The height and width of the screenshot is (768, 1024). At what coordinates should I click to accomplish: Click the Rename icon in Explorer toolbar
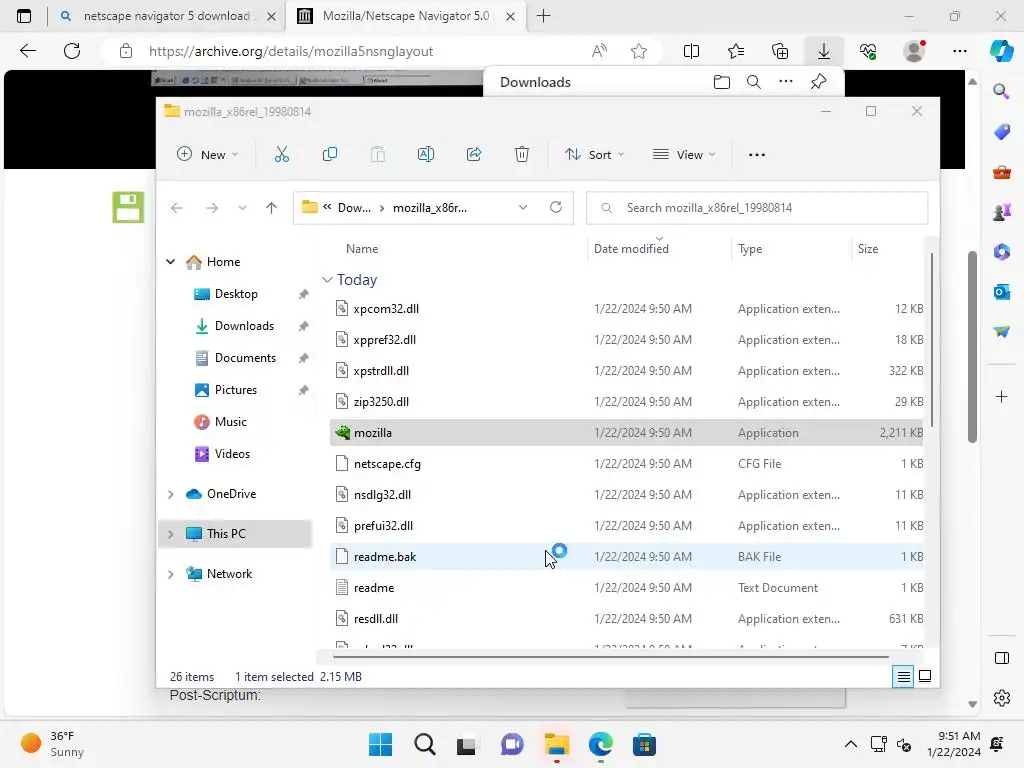click(426, 155)
